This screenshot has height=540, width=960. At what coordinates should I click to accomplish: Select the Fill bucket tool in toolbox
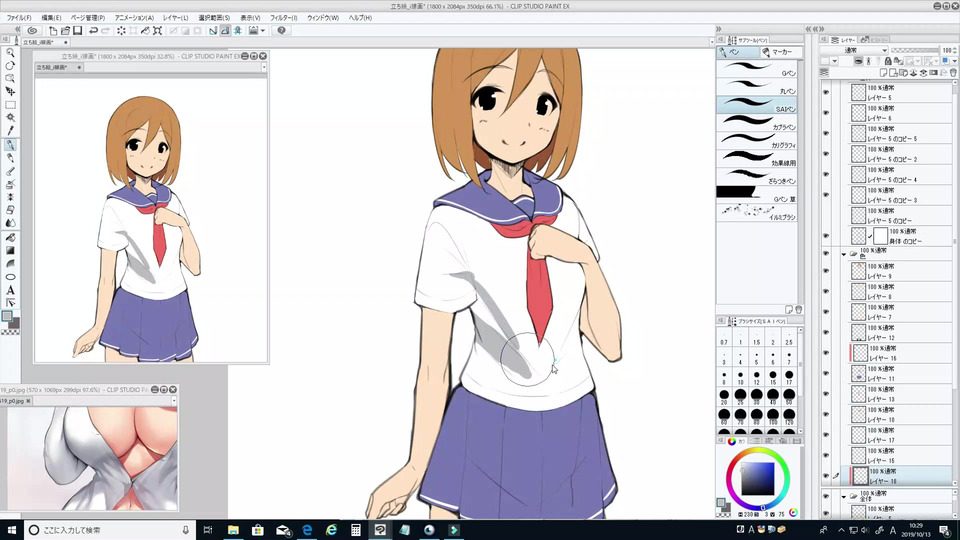click(10, 238)
